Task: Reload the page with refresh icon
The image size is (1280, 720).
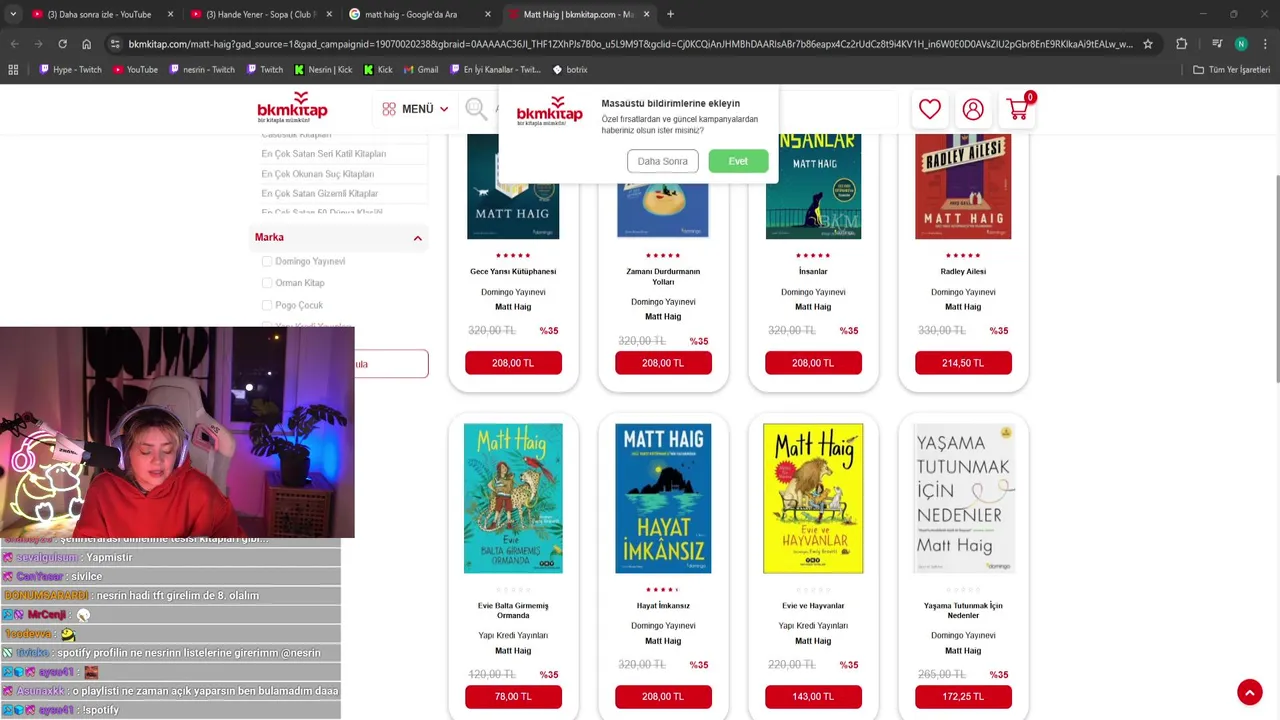Action: 62,44
